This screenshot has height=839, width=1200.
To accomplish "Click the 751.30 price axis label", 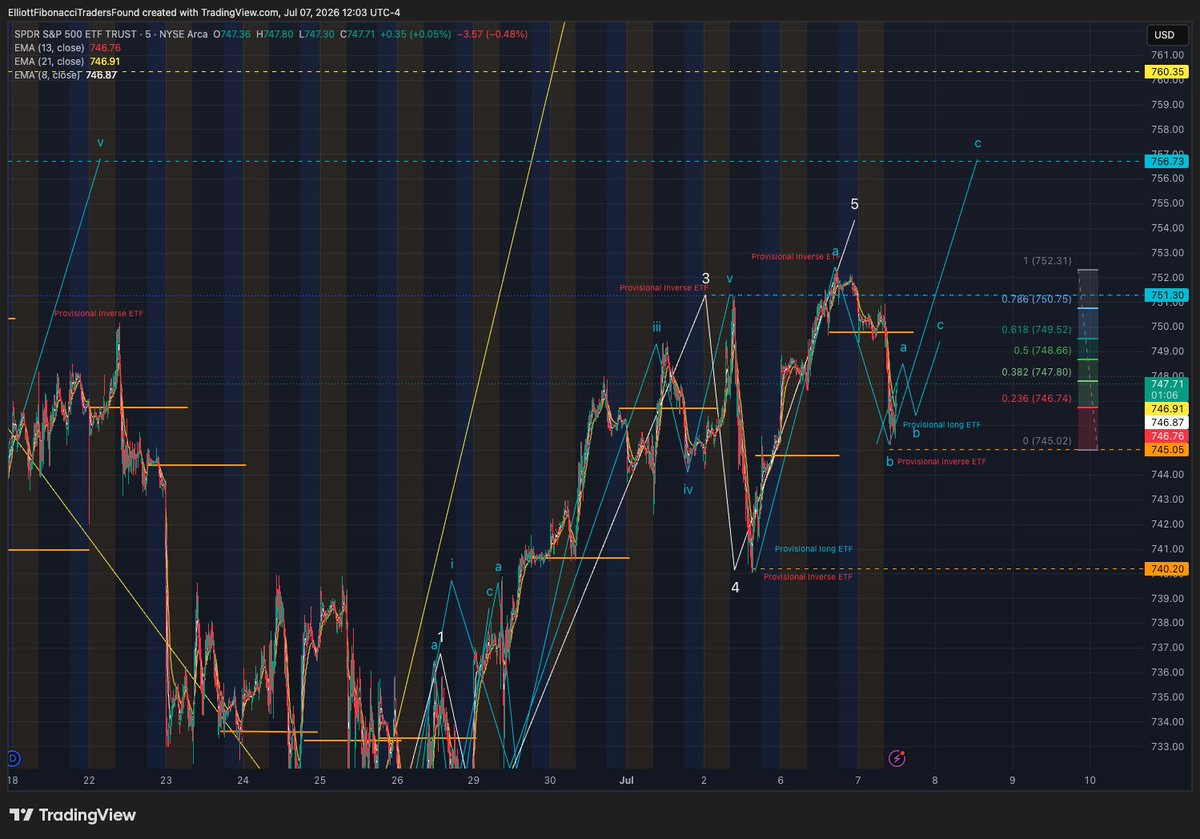I will pyautogui.click(x=1167, y=295).
